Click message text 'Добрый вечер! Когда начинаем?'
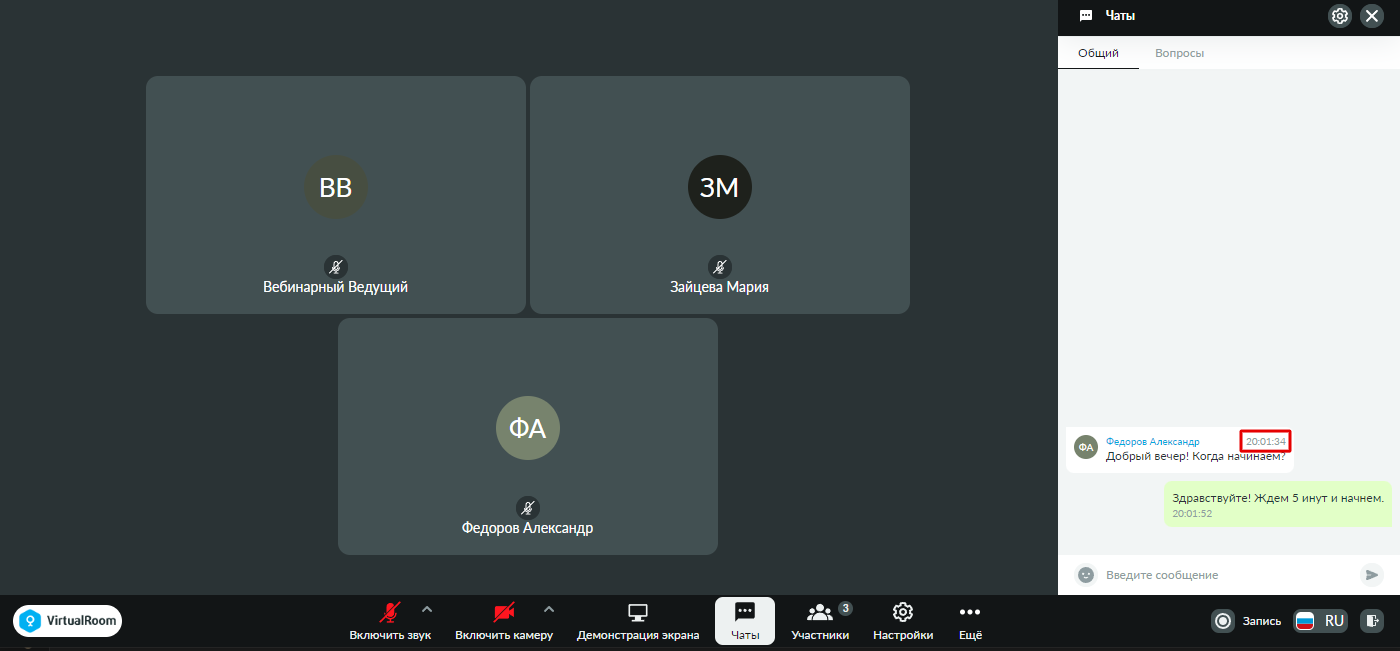The height and width of the screenshot is (651, 1400). (1196, 457)
